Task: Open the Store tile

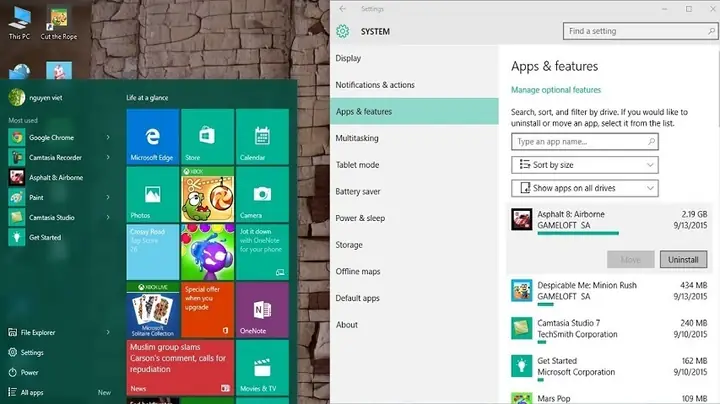Action: click(x=207, y=136)
